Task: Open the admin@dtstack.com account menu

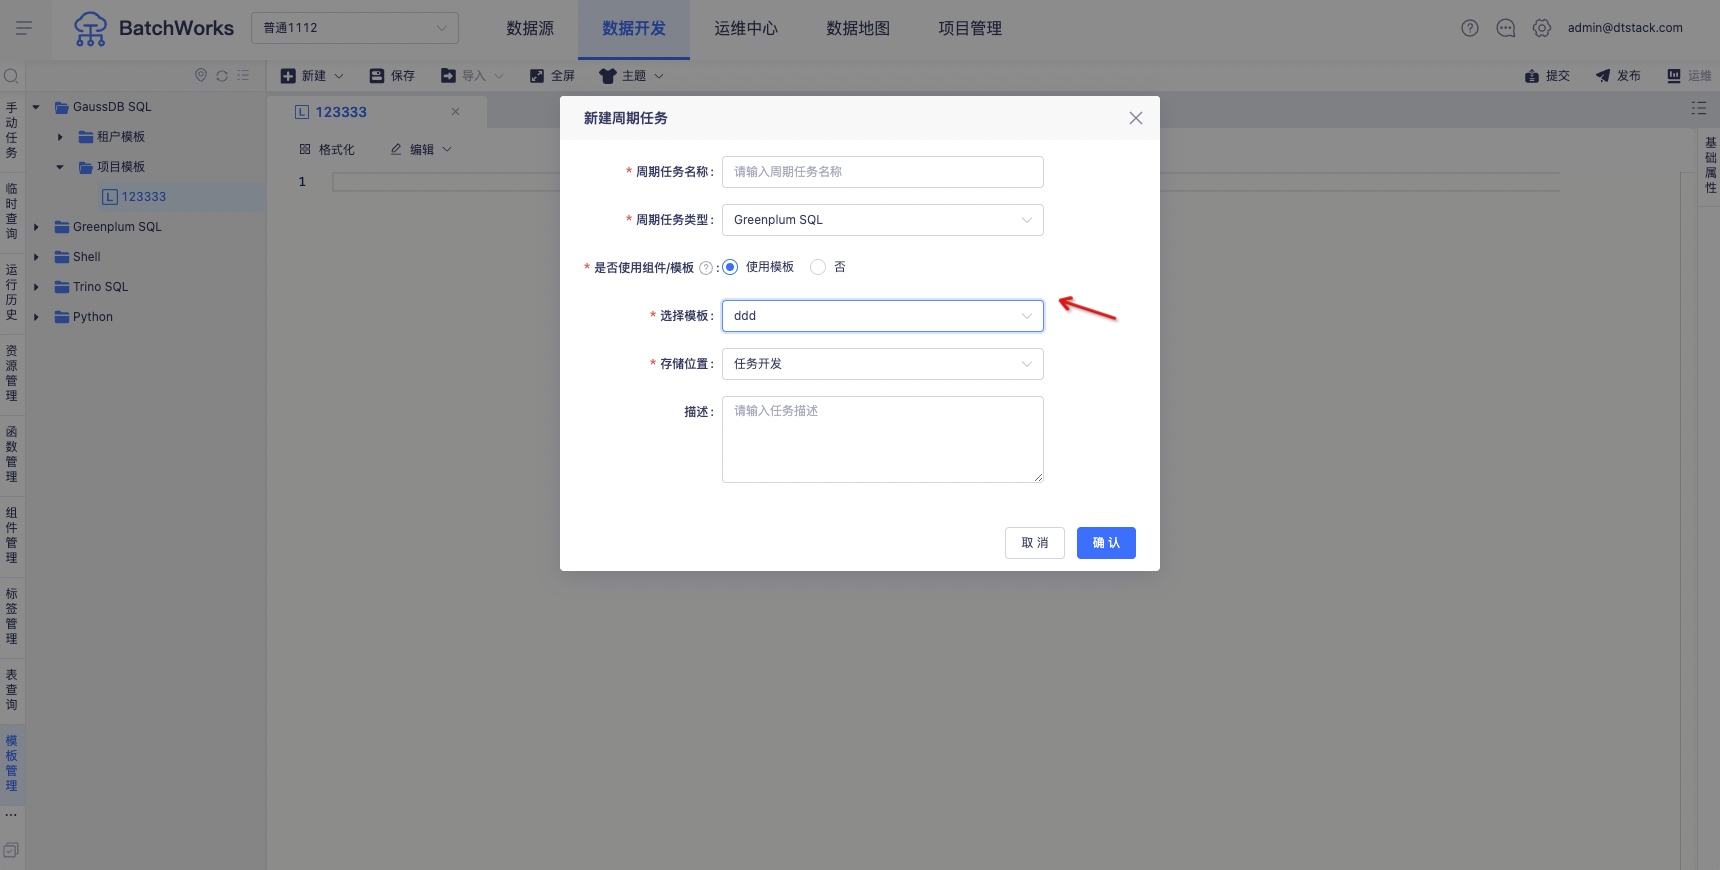Action: coord(1625,28)
